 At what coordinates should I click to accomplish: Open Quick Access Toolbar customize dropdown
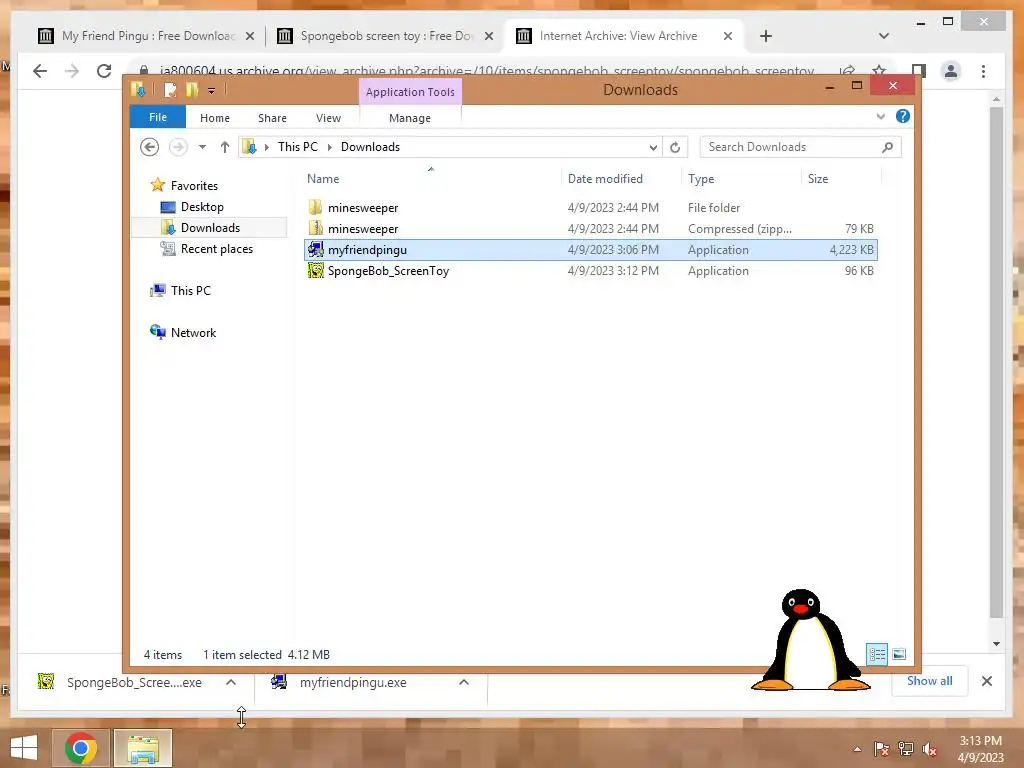click(x=212, y=91)
